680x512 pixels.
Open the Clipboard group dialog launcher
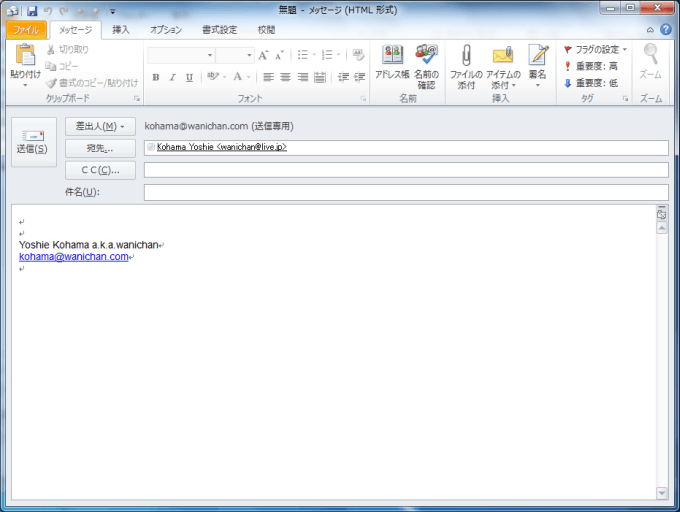coord(137,99)
